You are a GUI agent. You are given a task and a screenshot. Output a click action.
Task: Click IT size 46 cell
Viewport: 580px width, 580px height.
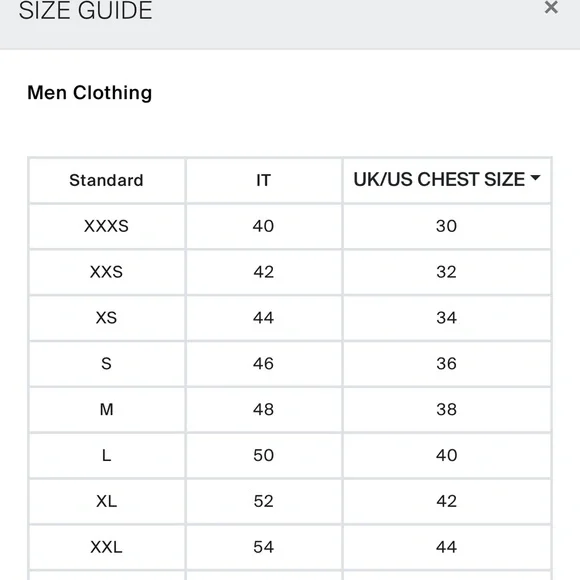[x=264, y=364]
